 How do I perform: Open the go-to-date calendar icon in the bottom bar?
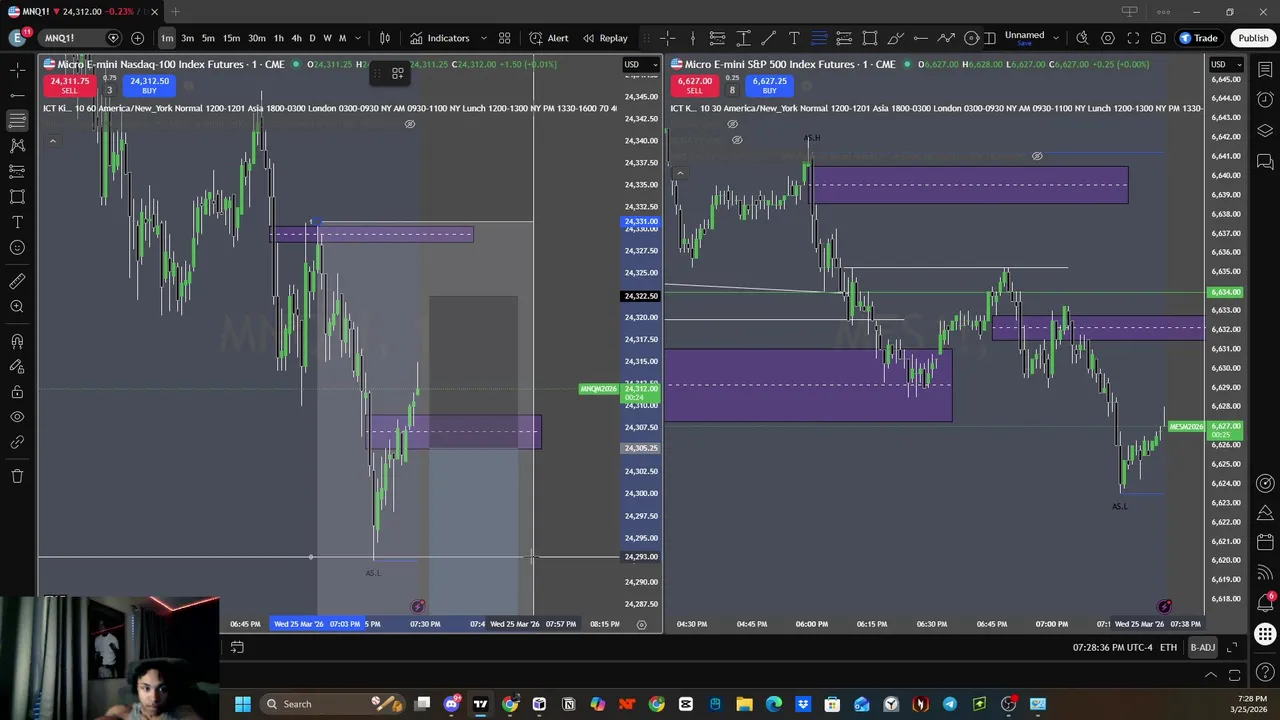tap(237, 648)
